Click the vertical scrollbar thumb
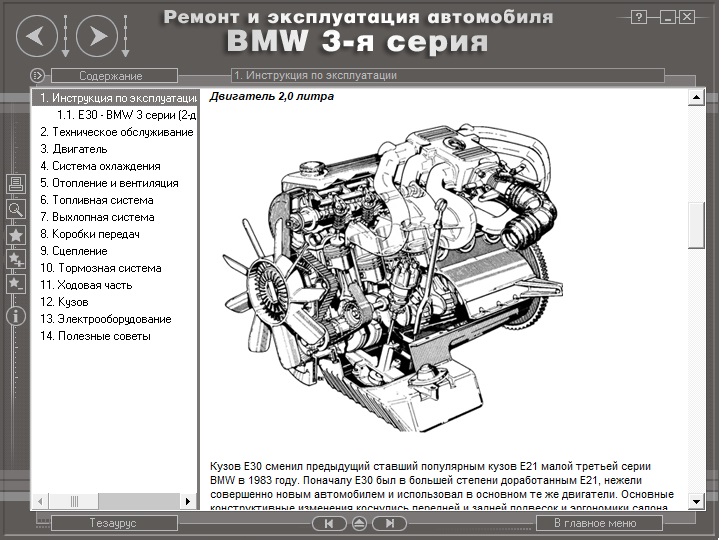This screenshot has width=721, height=540. 696,225
